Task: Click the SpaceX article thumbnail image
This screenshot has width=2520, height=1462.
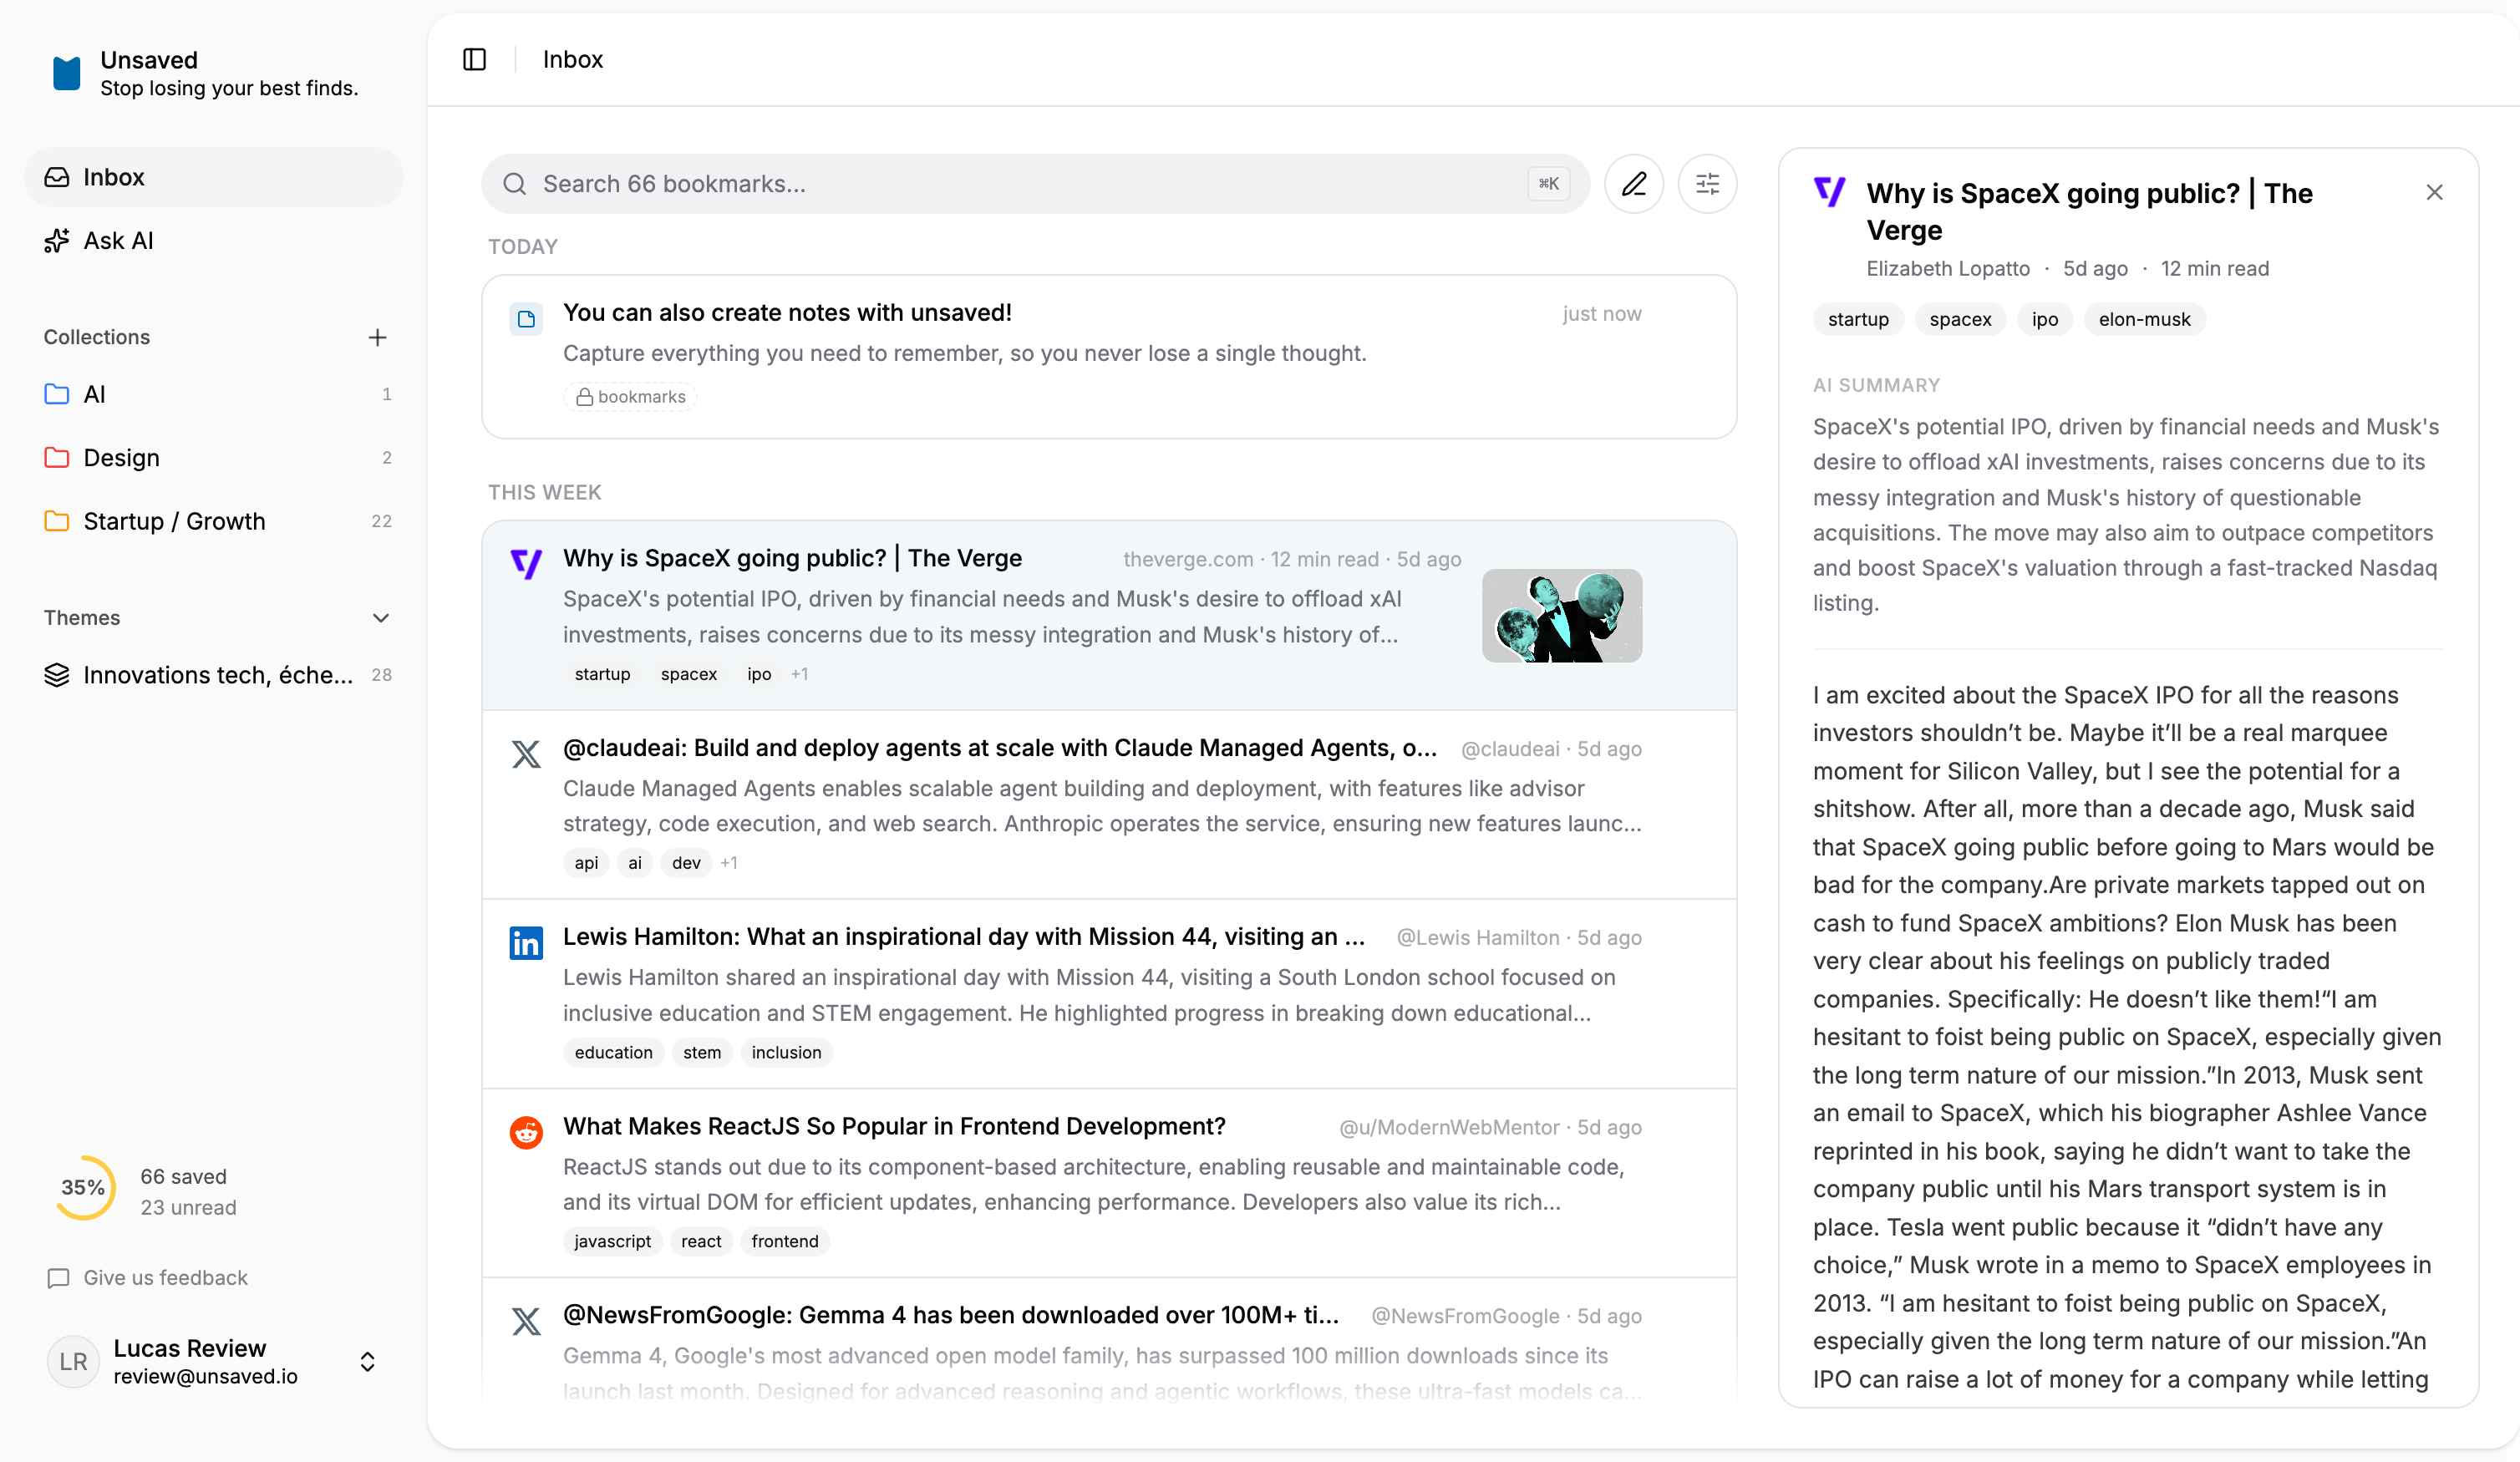Action: (x=1562, y=616)
